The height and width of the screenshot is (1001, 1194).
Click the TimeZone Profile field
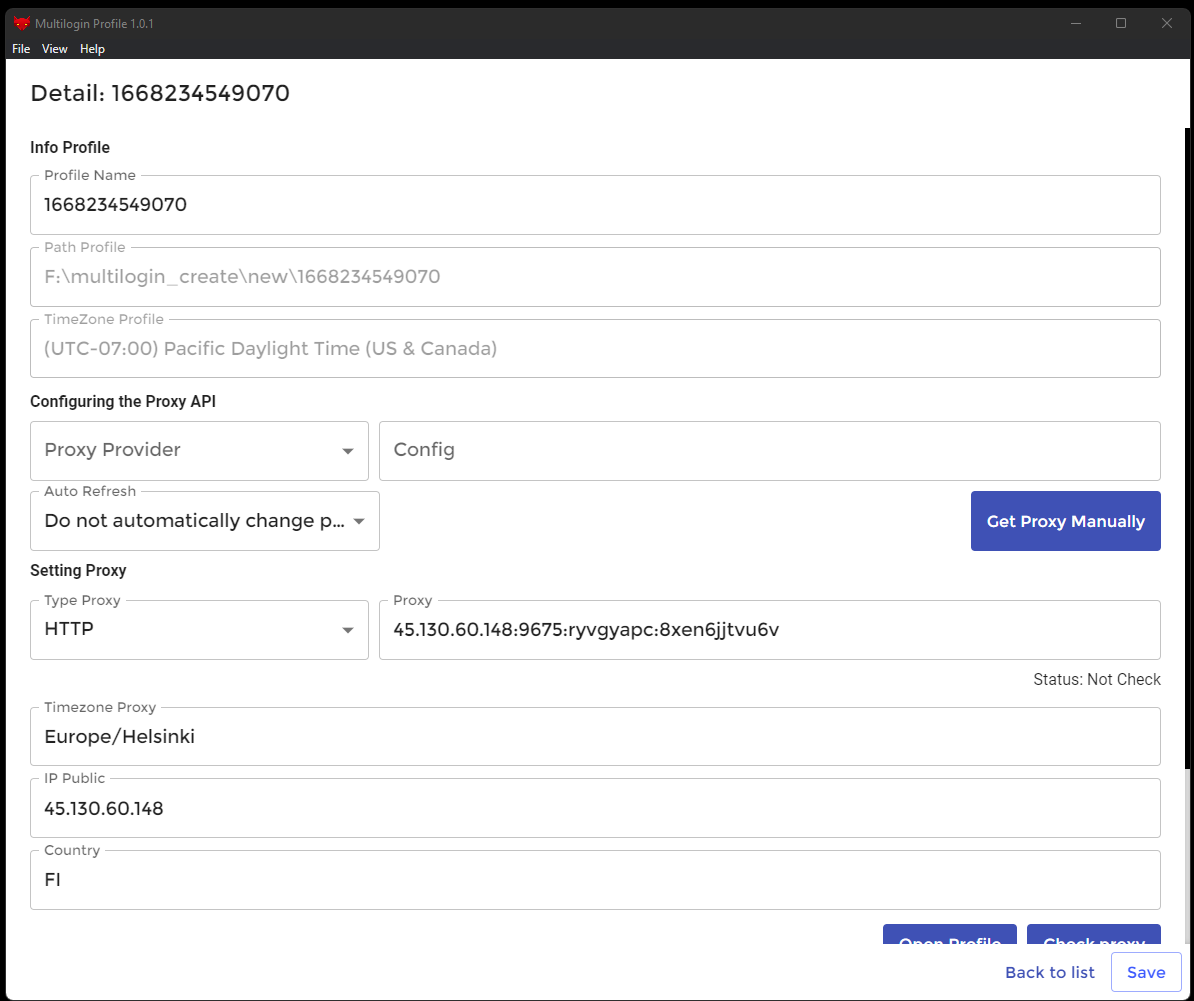595,349
